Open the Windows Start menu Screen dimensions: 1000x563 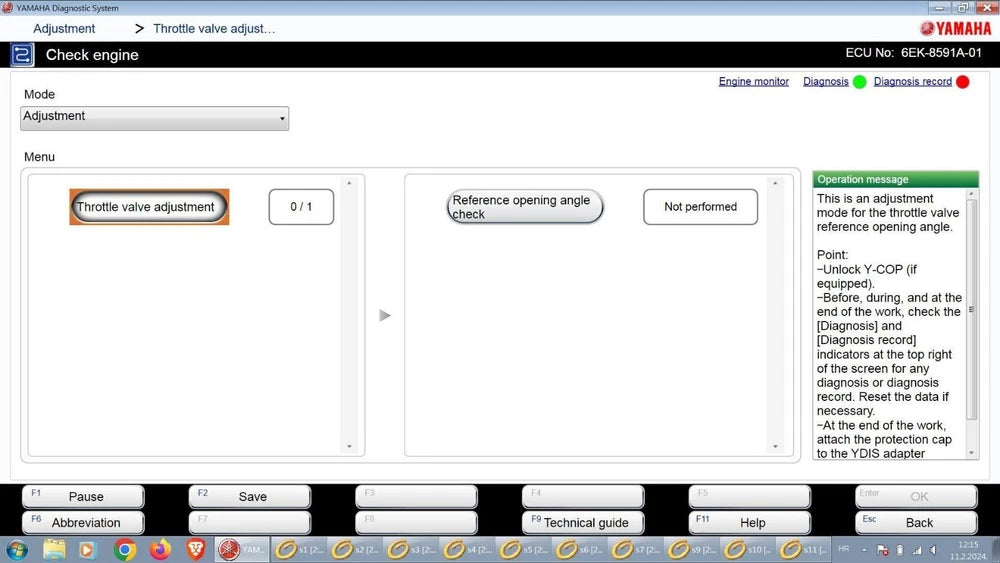click(x=17, y=550)
